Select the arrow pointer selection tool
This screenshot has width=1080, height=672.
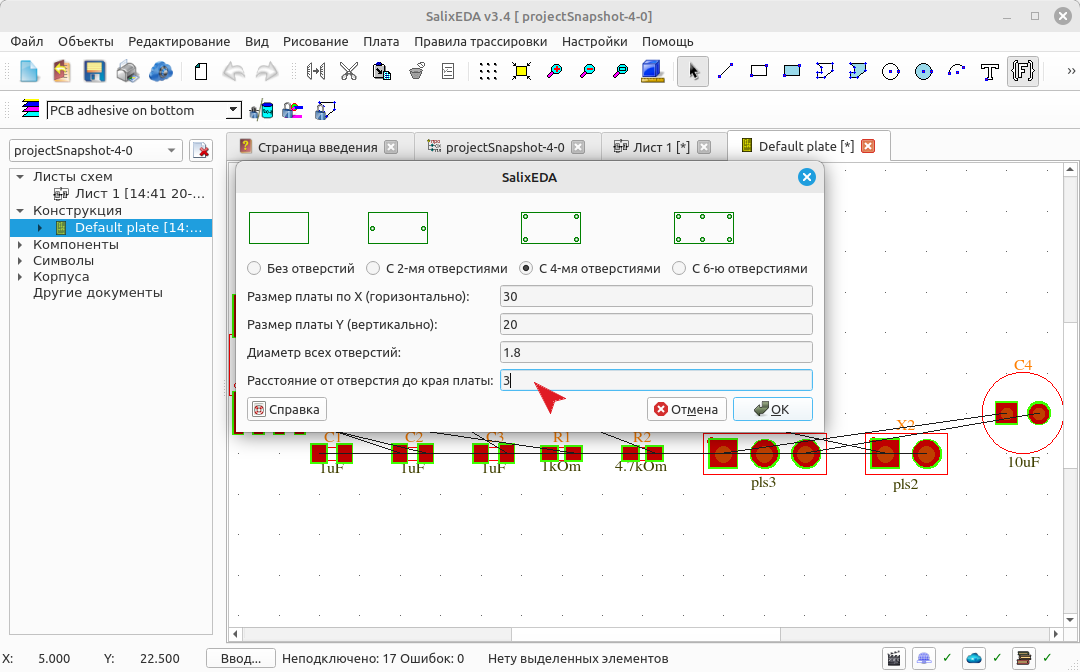(x=693, y=71)
